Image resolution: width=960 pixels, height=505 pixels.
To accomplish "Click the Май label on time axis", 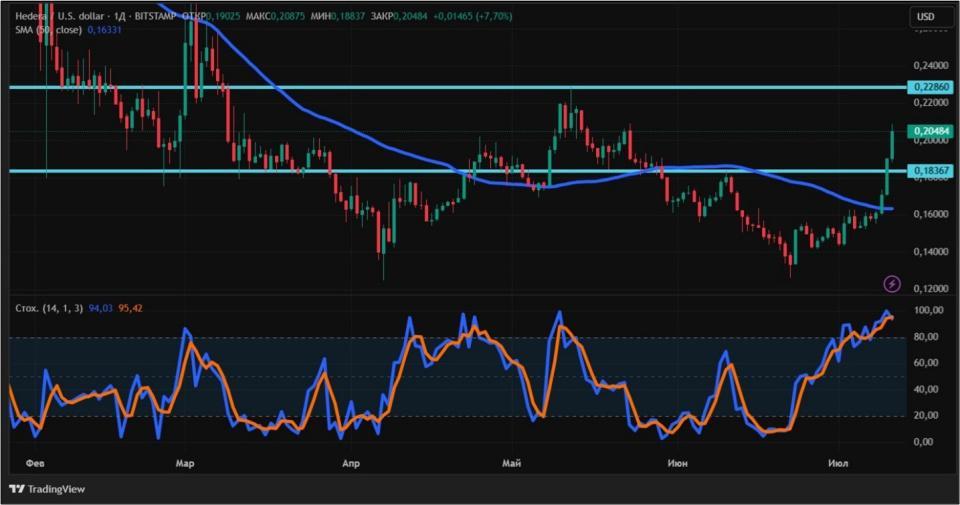I will (512, 463).
